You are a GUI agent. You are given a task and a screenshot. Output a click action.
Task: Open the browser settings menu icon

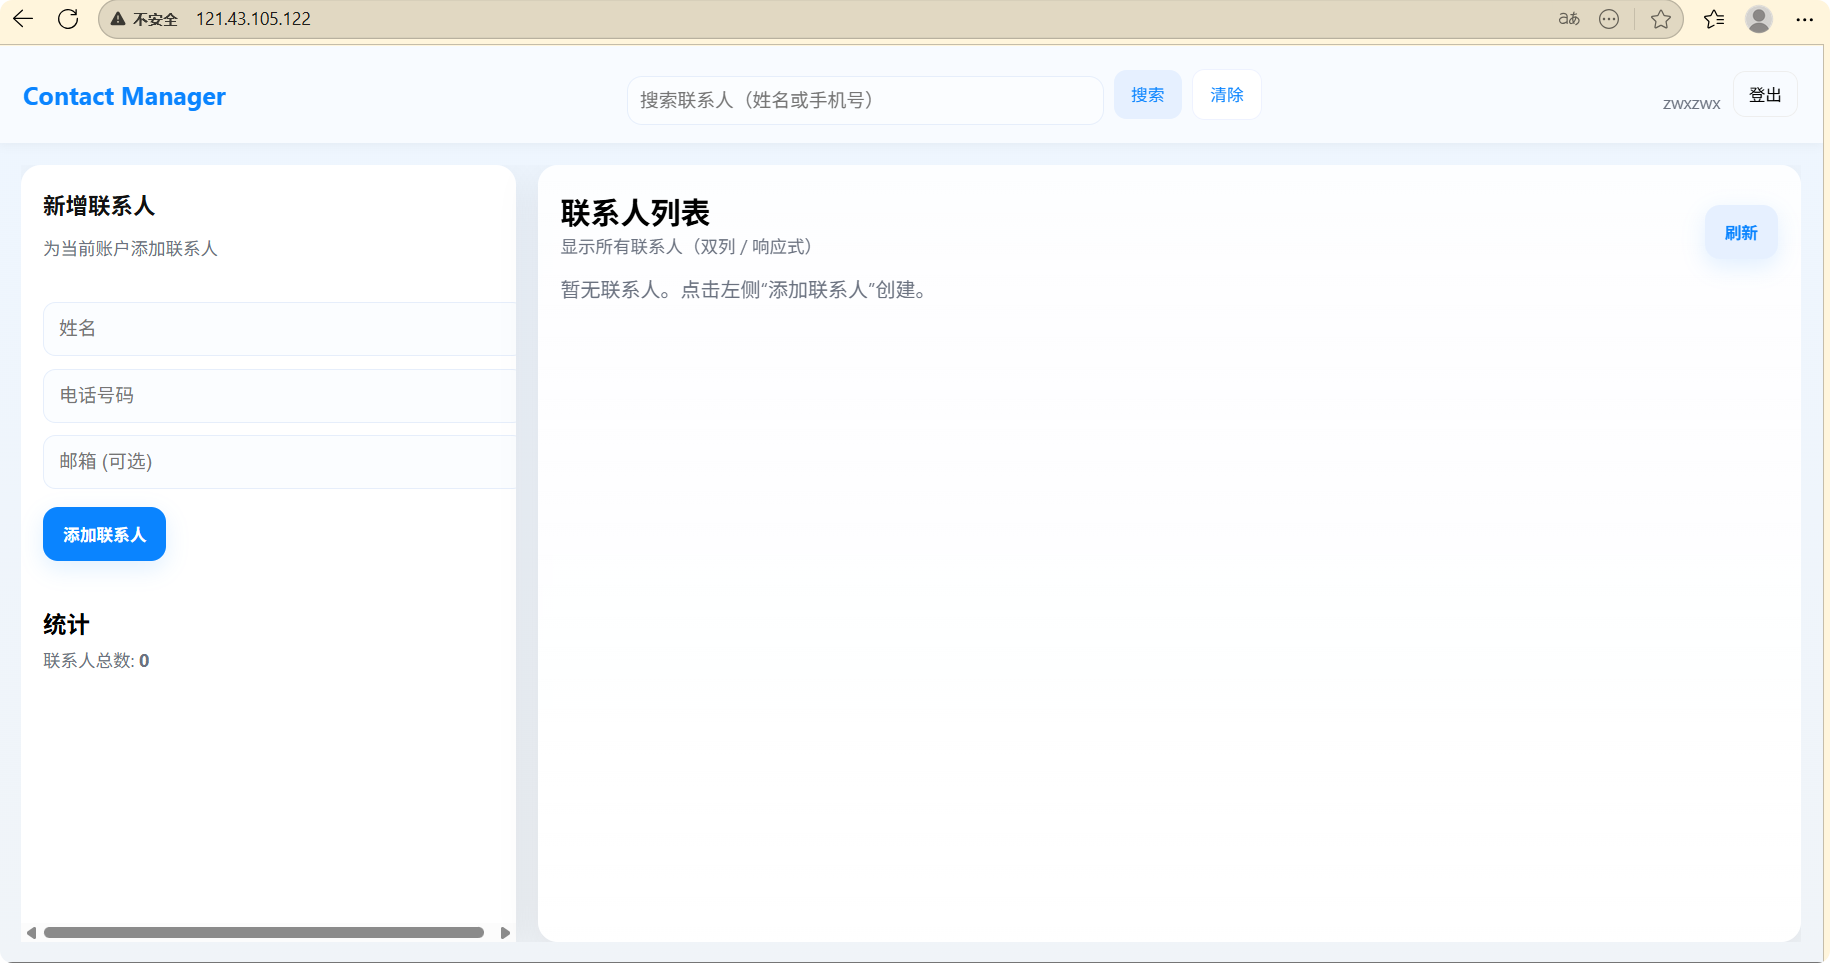(x=1806, y=18)
